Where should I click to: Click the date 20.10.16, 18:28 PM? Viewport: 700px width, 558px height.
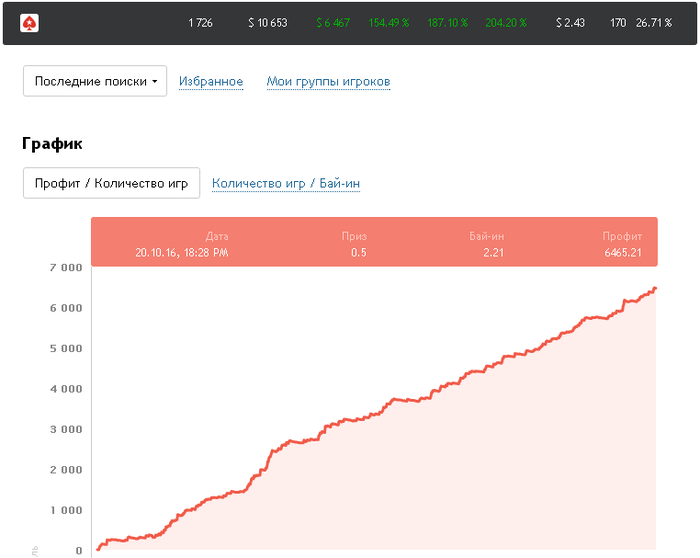pyautogui.click(x=182, y=253)
